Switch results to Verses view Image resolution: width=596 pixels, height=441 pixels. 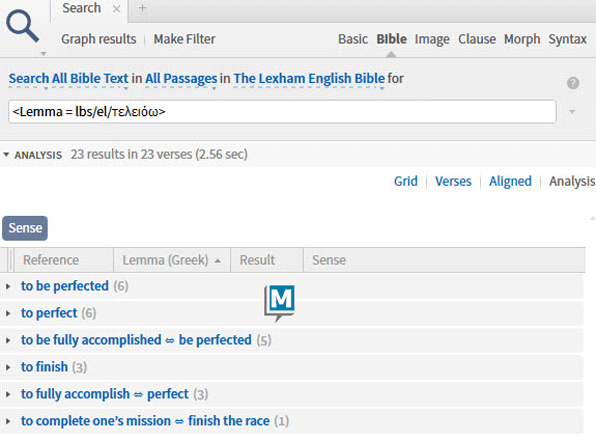click(x=453, y=181)
